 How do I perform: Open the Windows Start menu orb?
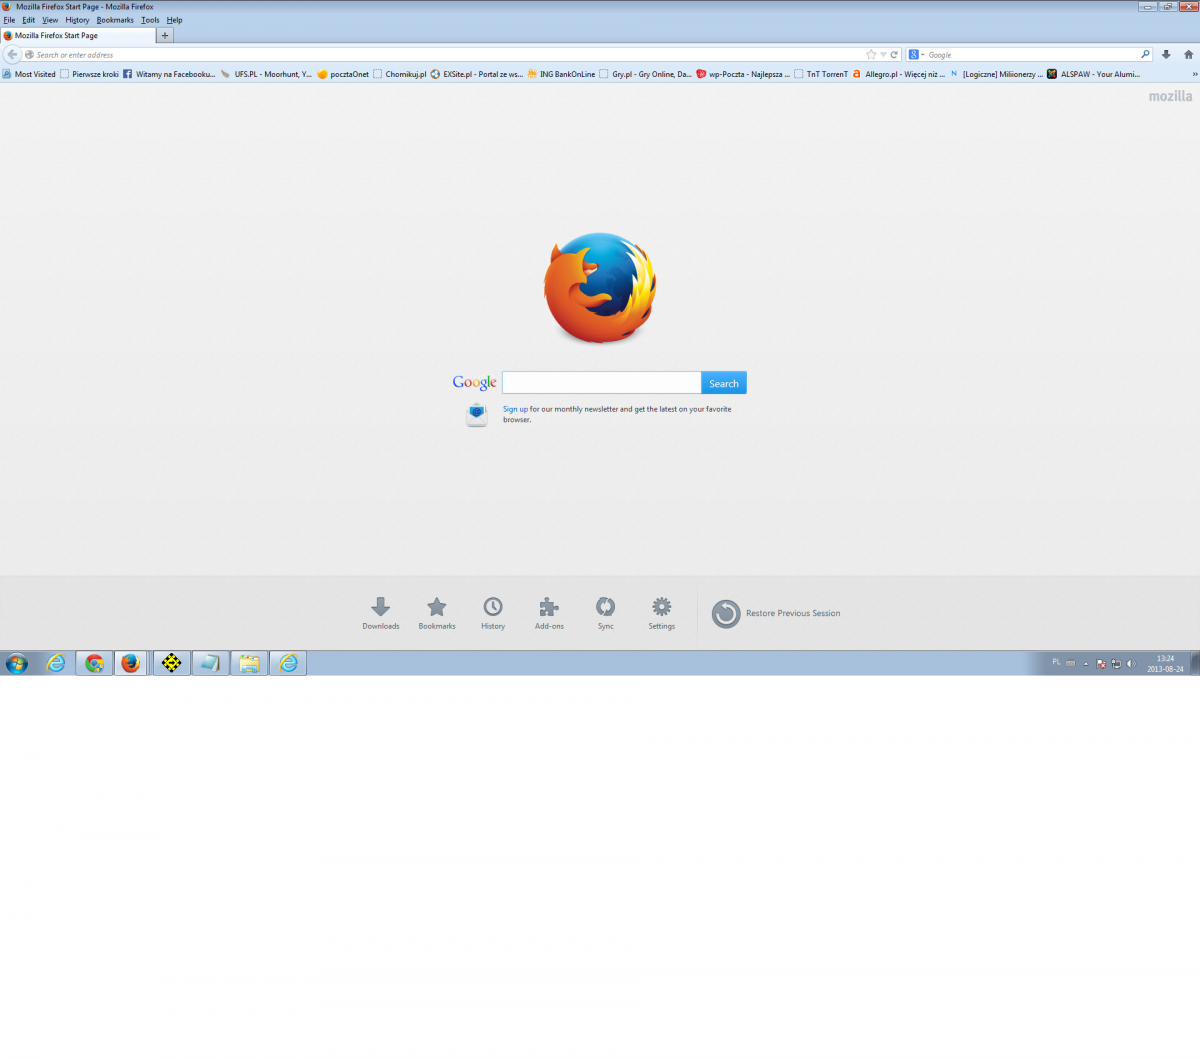click(17, 663)
